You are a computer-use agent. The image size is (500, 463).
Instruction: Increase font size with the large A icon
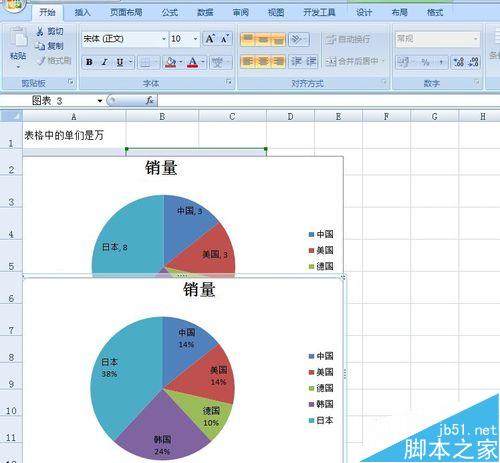click(210, 39)
